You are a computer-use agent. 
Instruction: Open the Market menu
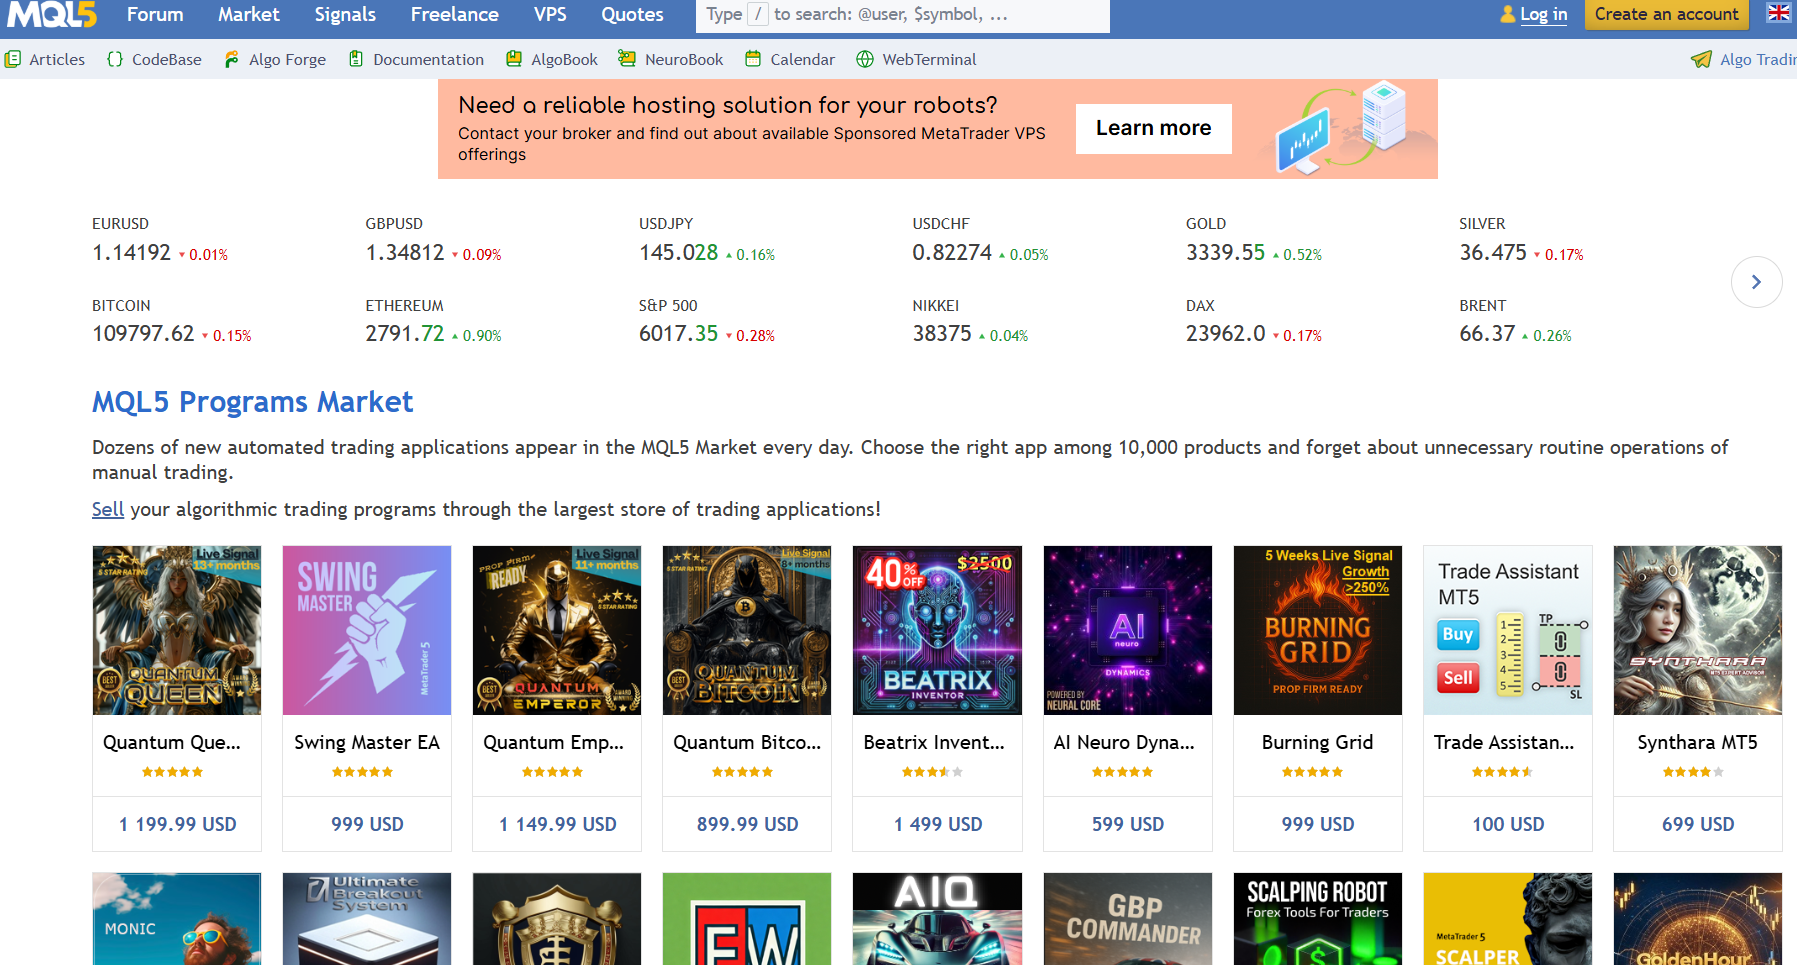(x=249, y=14)
